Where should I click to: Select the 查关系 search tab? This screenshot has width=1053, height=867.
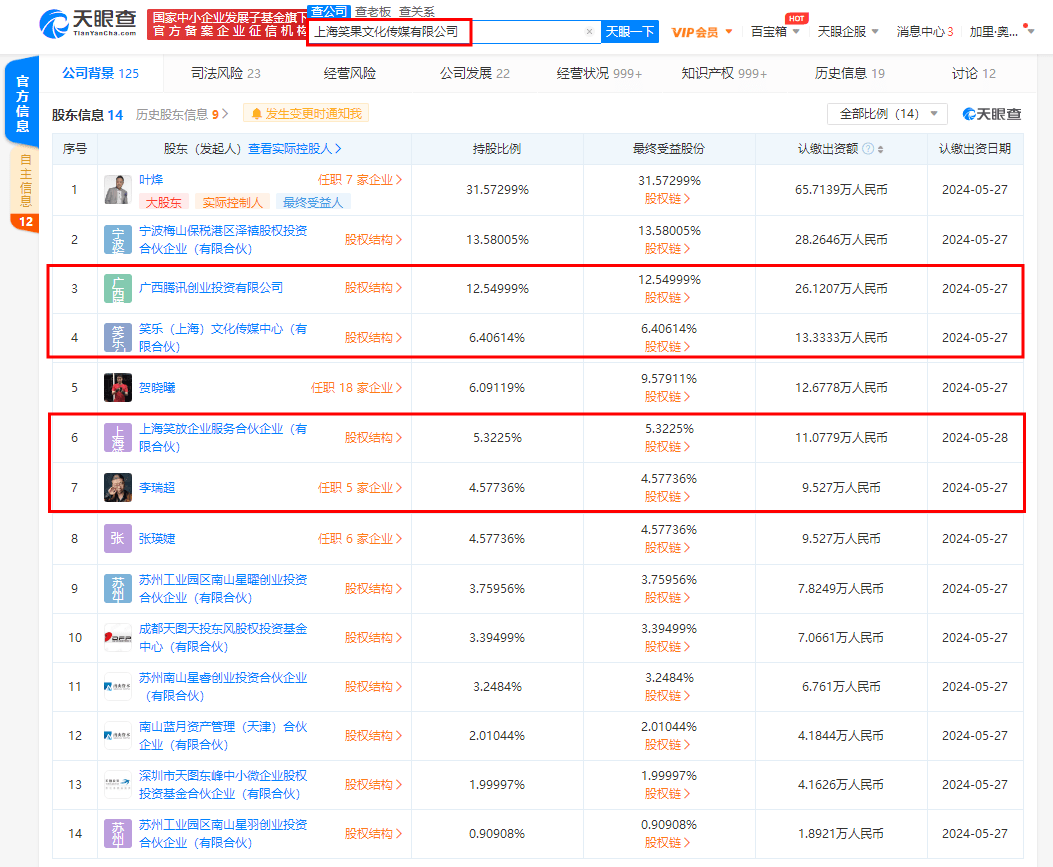pos(416,11)
